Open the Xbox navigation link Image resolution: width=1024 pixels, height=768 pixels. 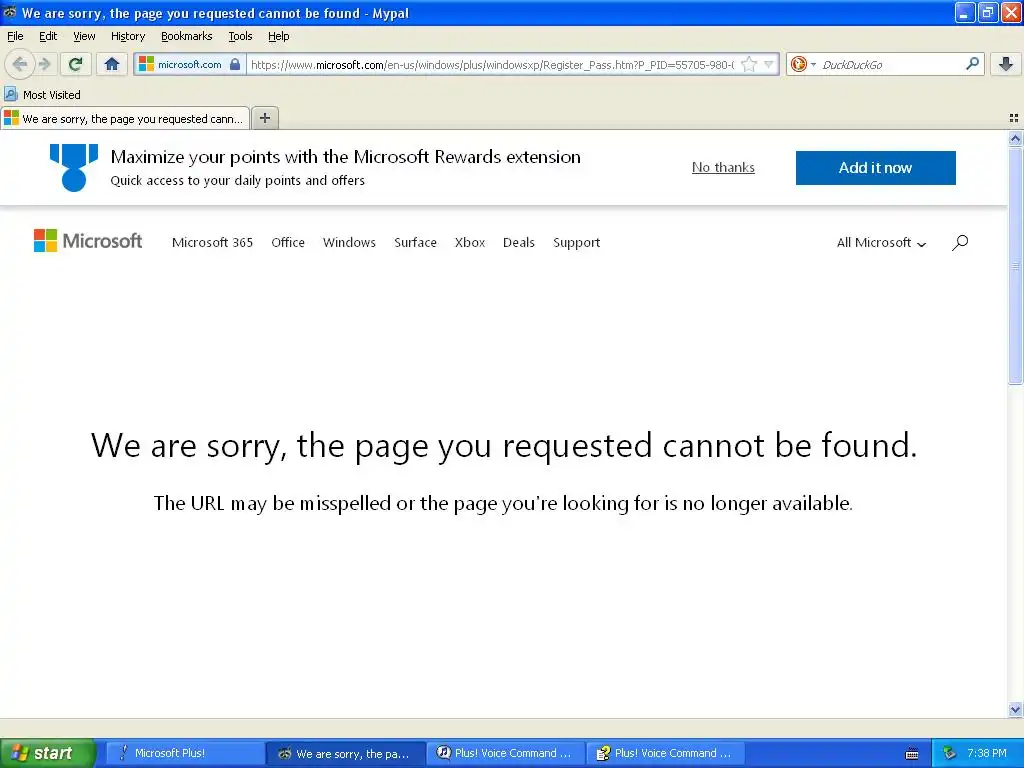(470, 242)
